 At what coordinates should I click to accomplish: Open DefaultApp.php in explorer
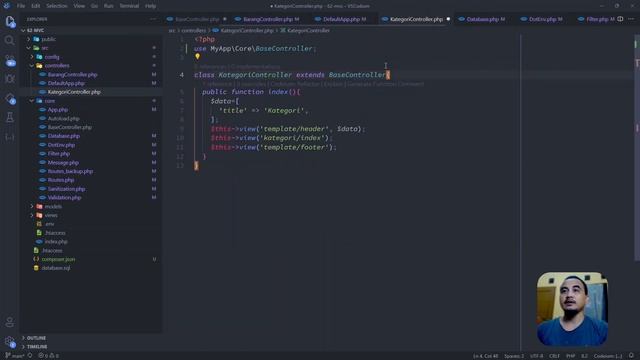coord(66,83)
